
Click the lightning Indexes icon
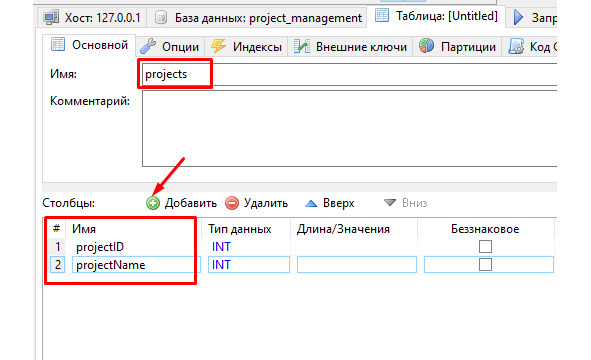click(218, 46)
